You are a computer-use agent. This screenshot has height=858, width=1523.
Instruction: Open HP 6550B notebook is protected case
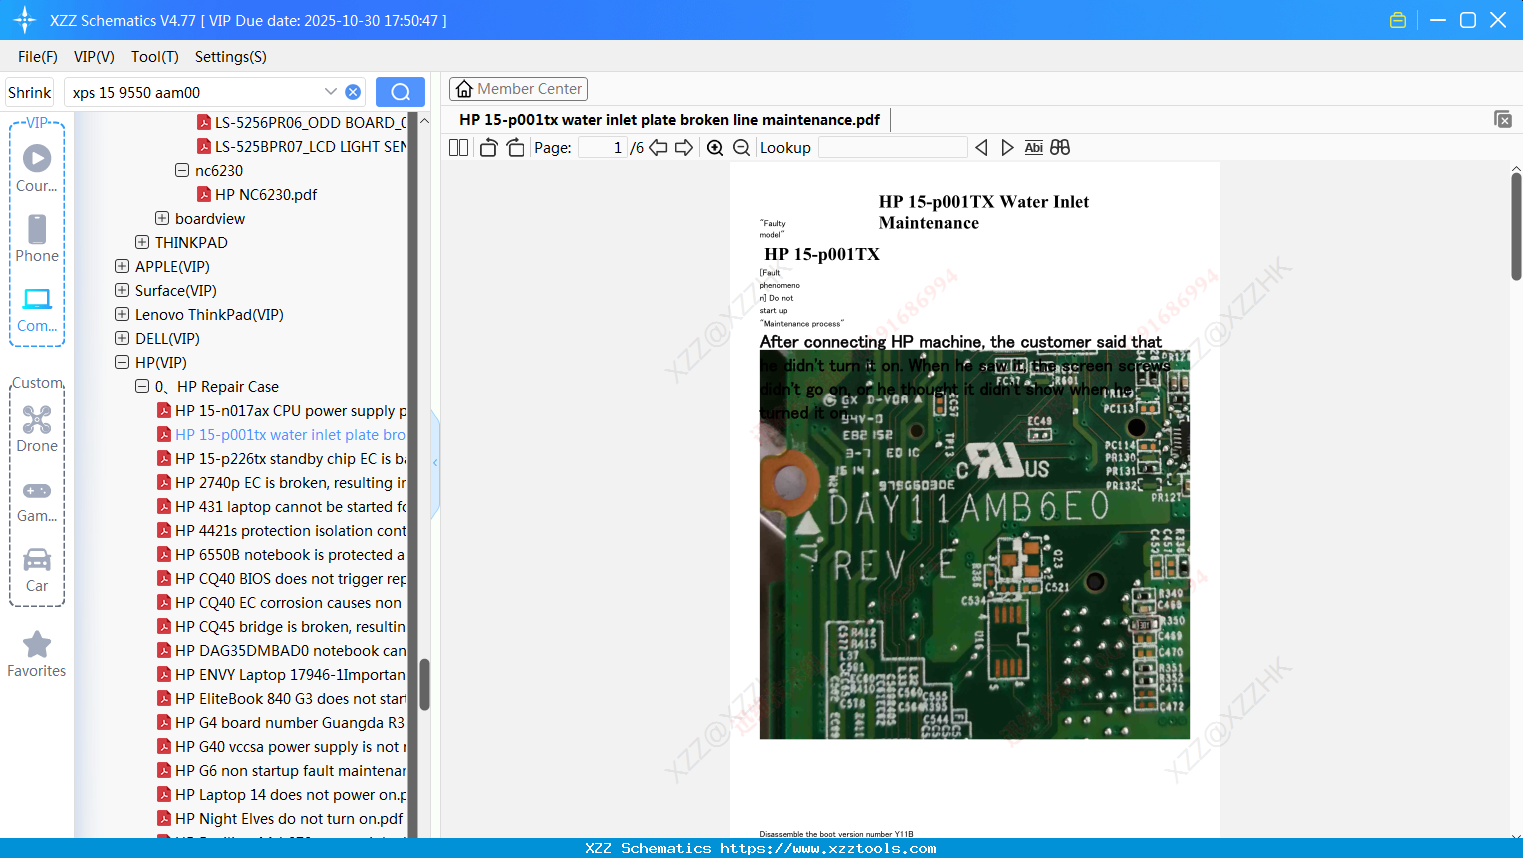[281, 554]
